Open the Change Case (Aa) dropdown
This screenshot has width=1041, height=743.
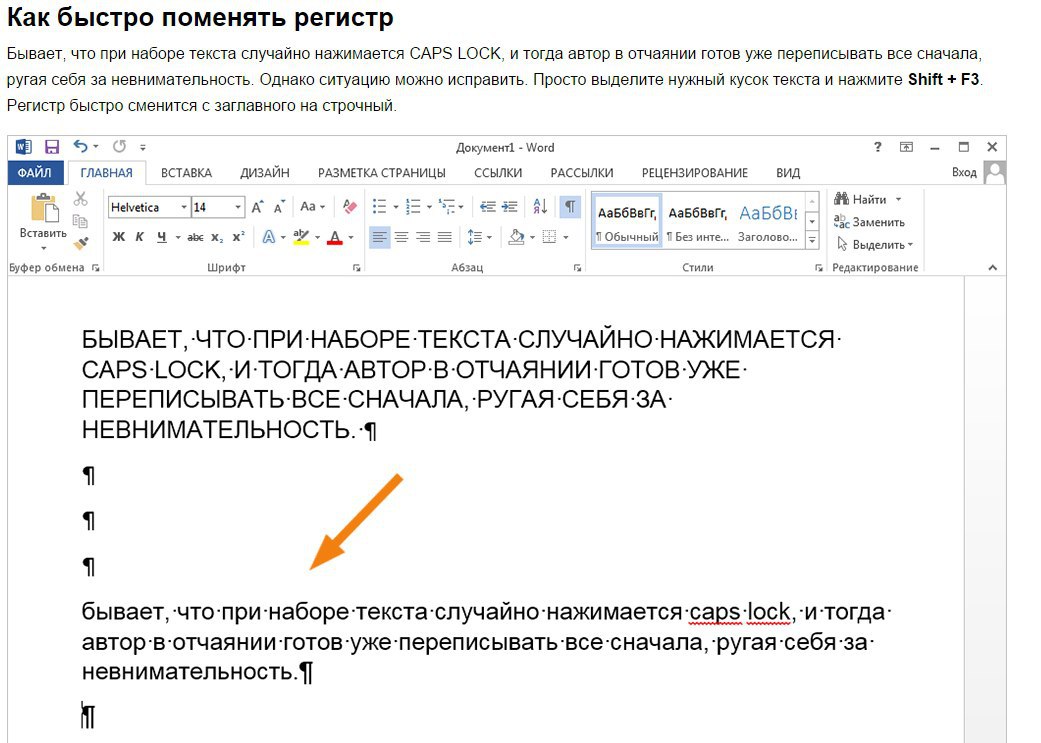point(313,206)
